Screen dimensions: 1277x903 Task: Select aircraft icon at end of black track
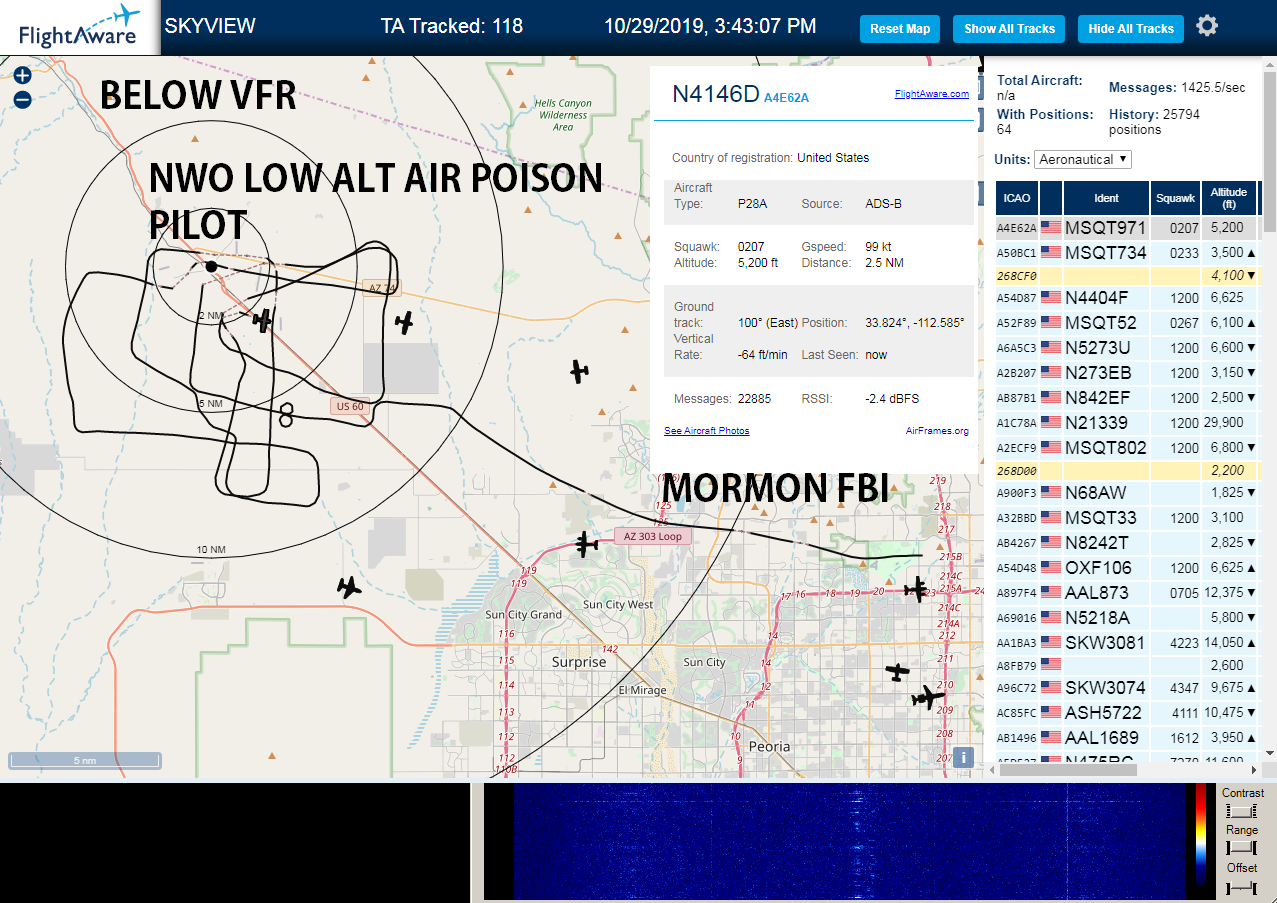click(x=916, y=589)
